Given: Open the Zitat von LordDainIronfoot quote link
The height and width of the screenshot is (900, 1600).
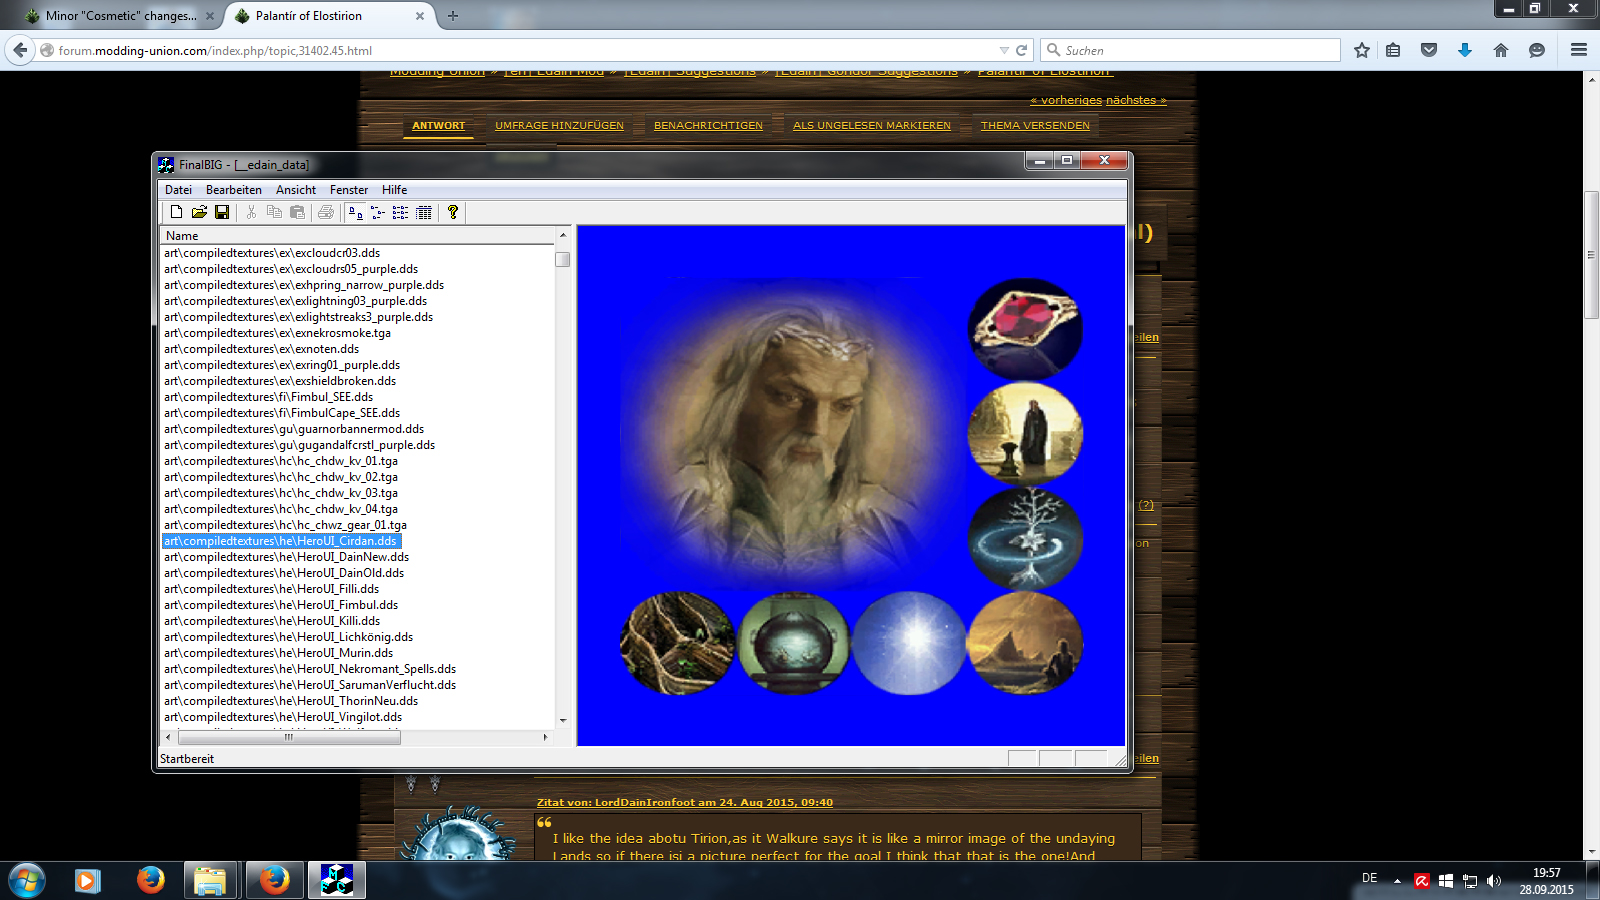Looking at the screenshot, I should pos(685,802).
